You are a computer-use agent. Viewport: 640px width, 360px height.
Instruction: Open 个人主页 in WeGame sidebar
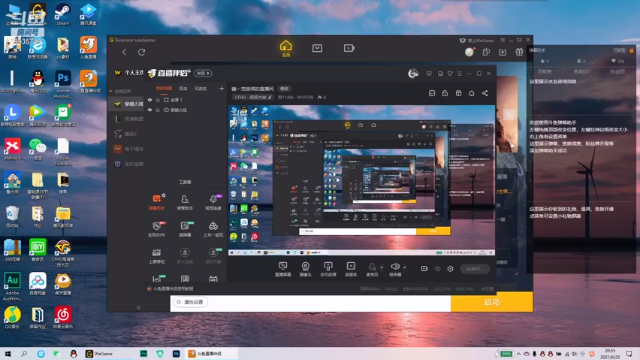[129, 73]
